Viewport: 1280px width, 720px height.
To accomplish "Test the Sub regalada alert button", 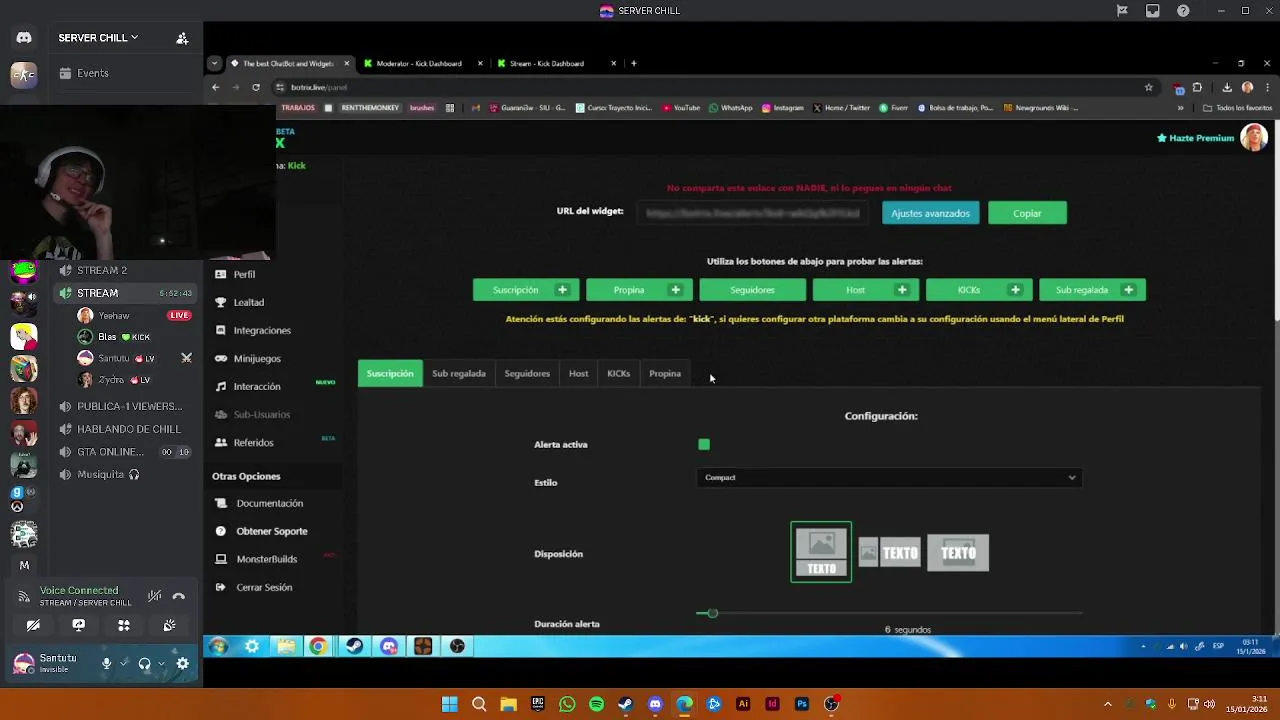I will pyautogui.click(x=1092, y=290).
